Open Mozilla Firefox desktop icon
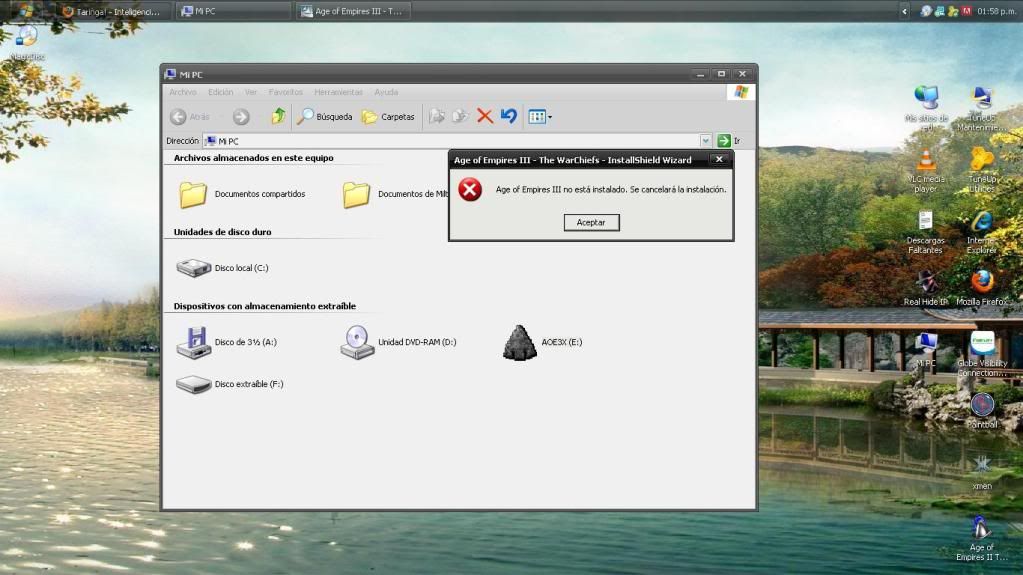Image resolution: width=1023 pixels, height=575 pixels. (982, 288)
